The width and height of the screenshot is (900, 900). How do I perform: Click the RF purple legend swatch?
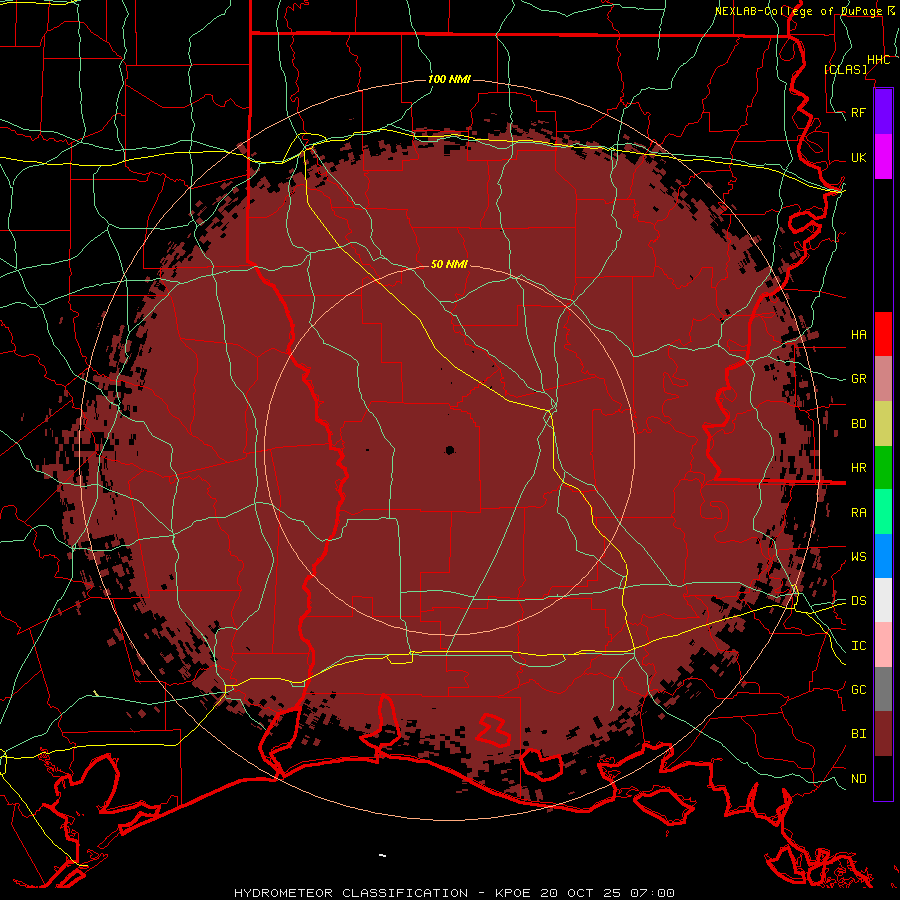pyautogui.click(x=883, y=112)
